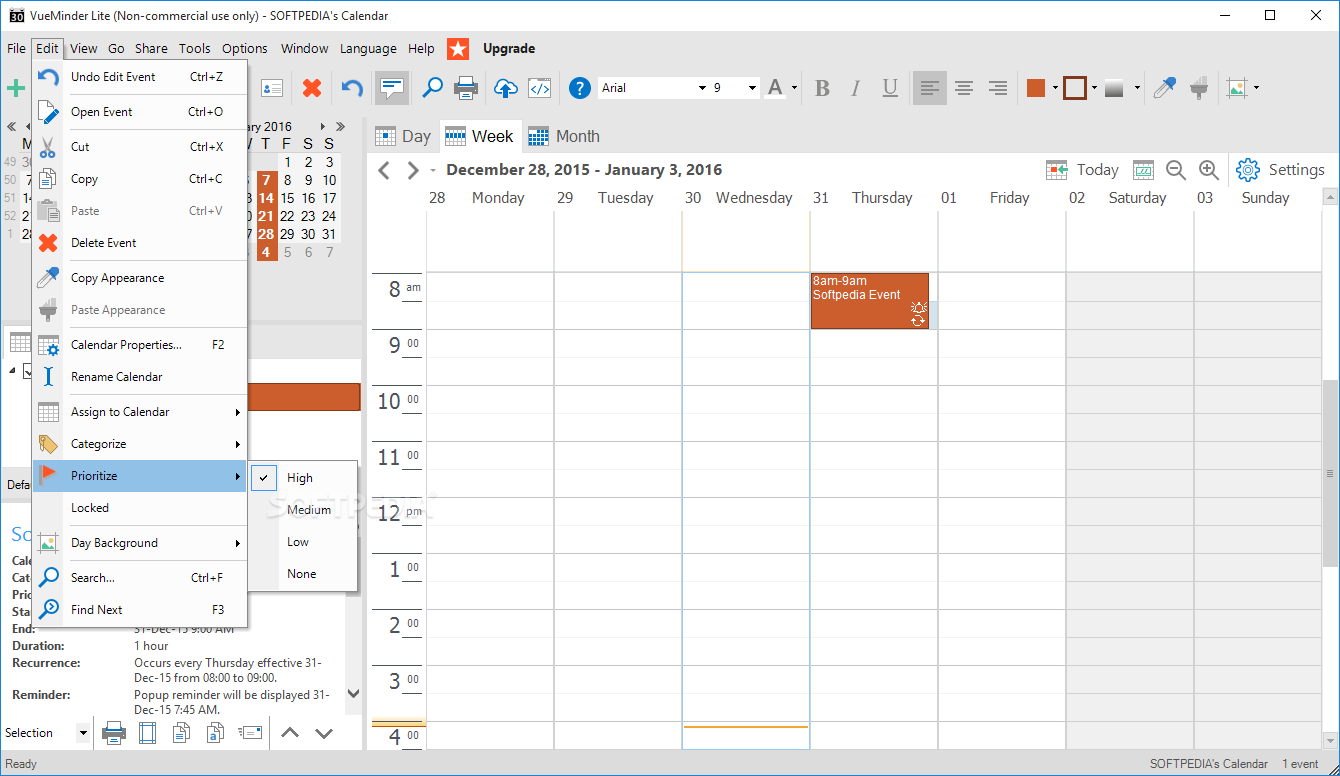
Task: Click the gray gradient style swatch
Action: tap(1116, 88)
